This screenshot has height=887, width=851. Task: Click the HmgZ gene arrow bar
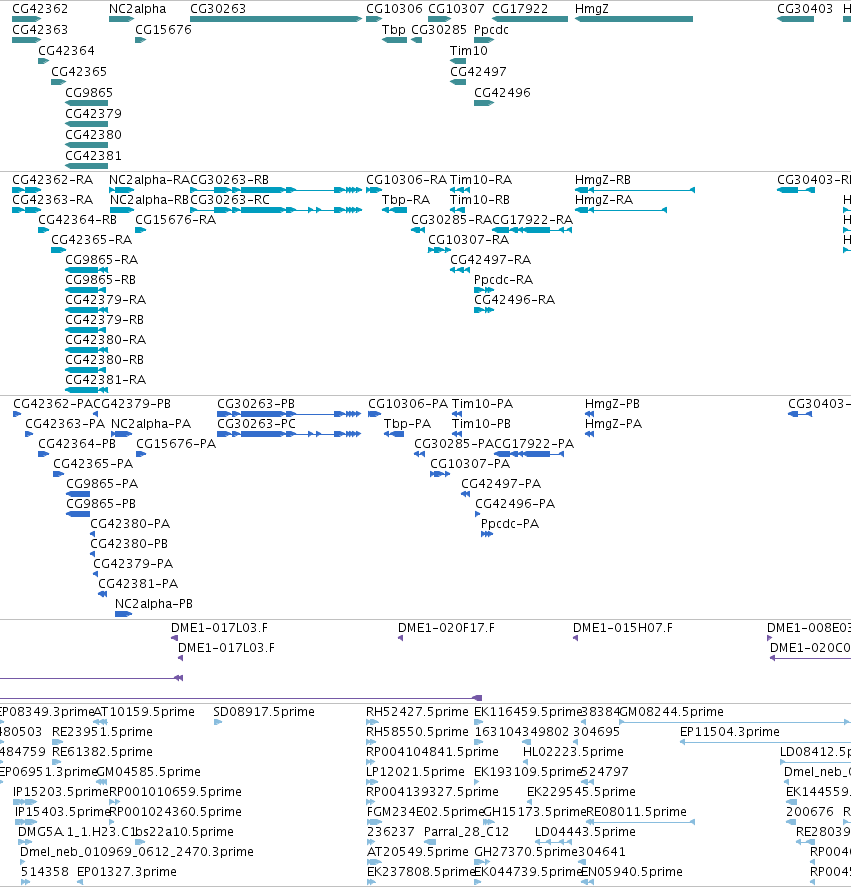tap(634, 19)
